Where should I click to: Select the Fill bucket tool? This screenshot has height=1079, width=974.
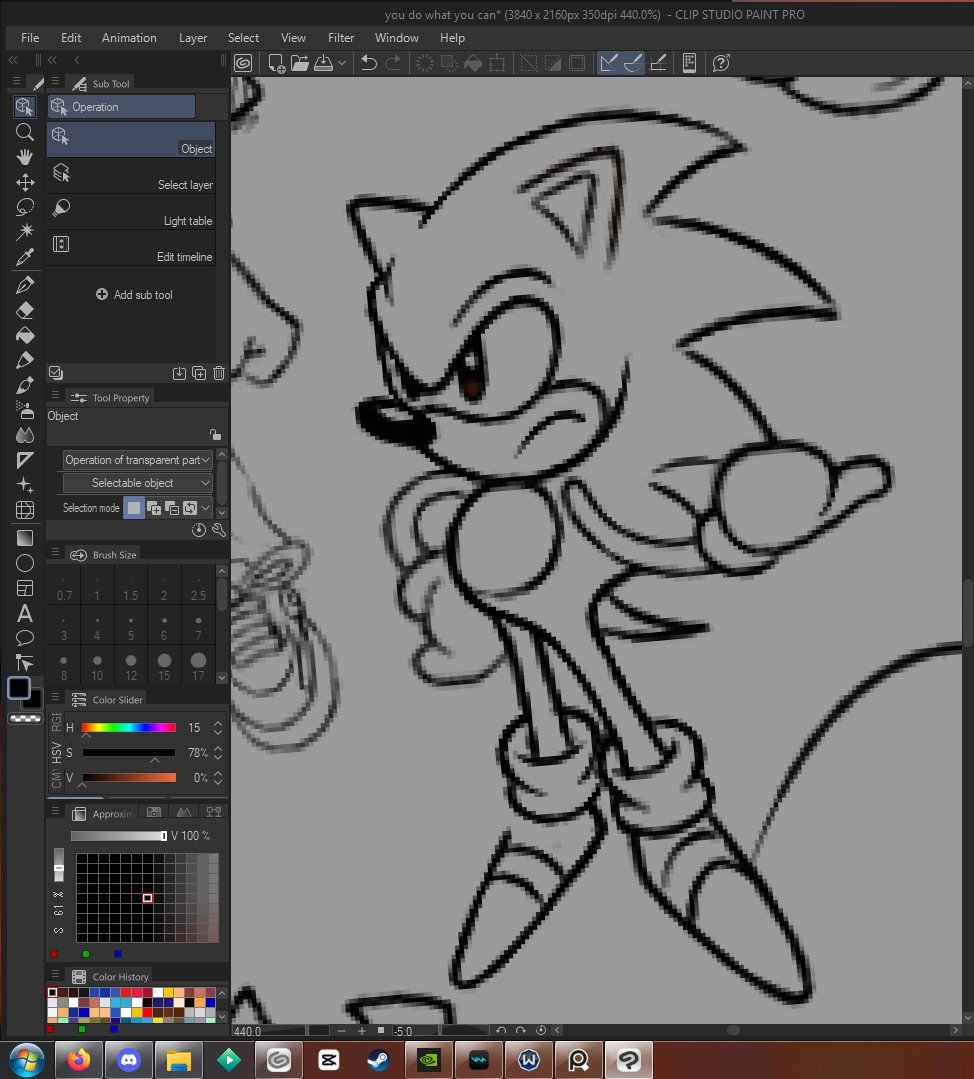(25, 335)
